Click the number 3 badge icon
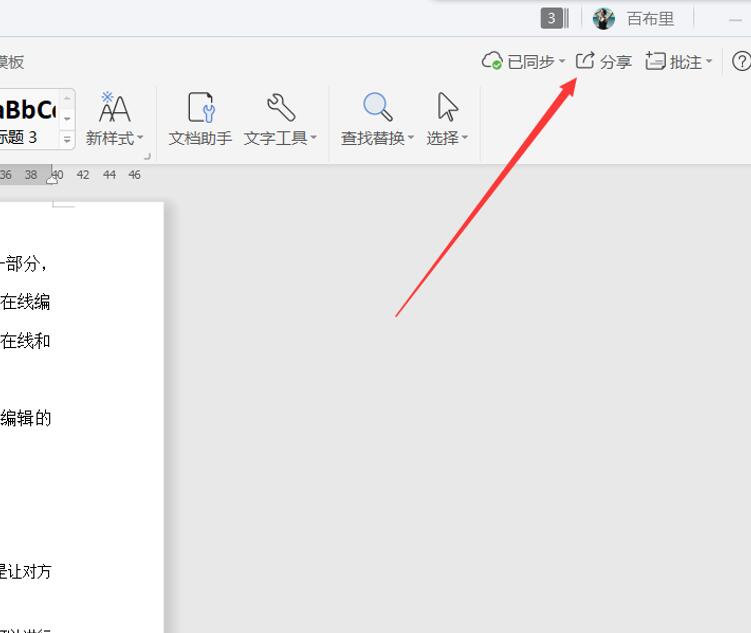 click(x=555, y=19)
